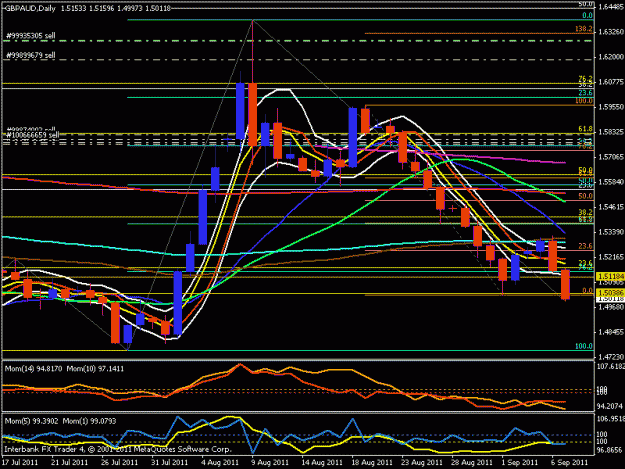Click the yellow 1.51184 price tag
The image size is (625, 469).
(610, 276)
